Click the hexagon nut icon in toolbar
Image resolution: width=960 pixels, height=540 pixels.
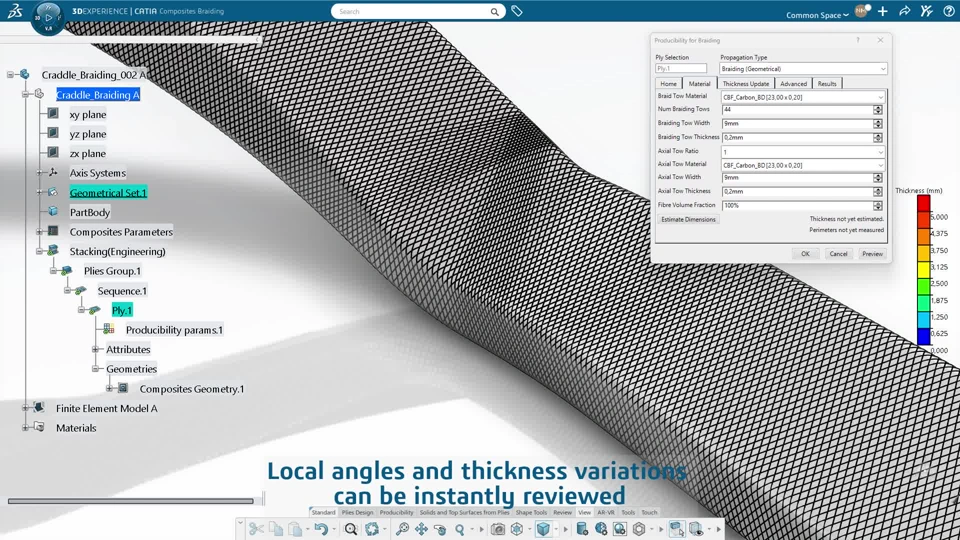(639, 528)
